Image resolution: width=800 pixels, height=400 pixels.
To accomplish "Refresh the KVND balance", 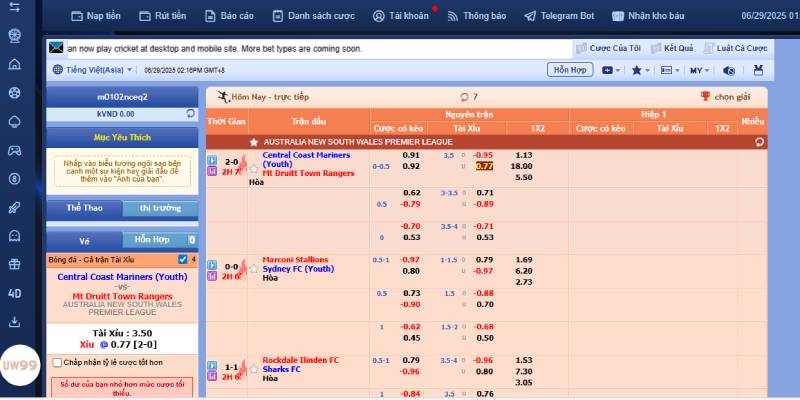I will pos(190,113).
